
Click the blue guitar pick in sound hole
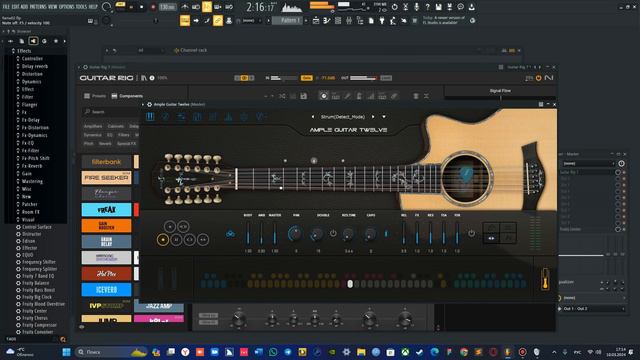(x=466, y=174)
